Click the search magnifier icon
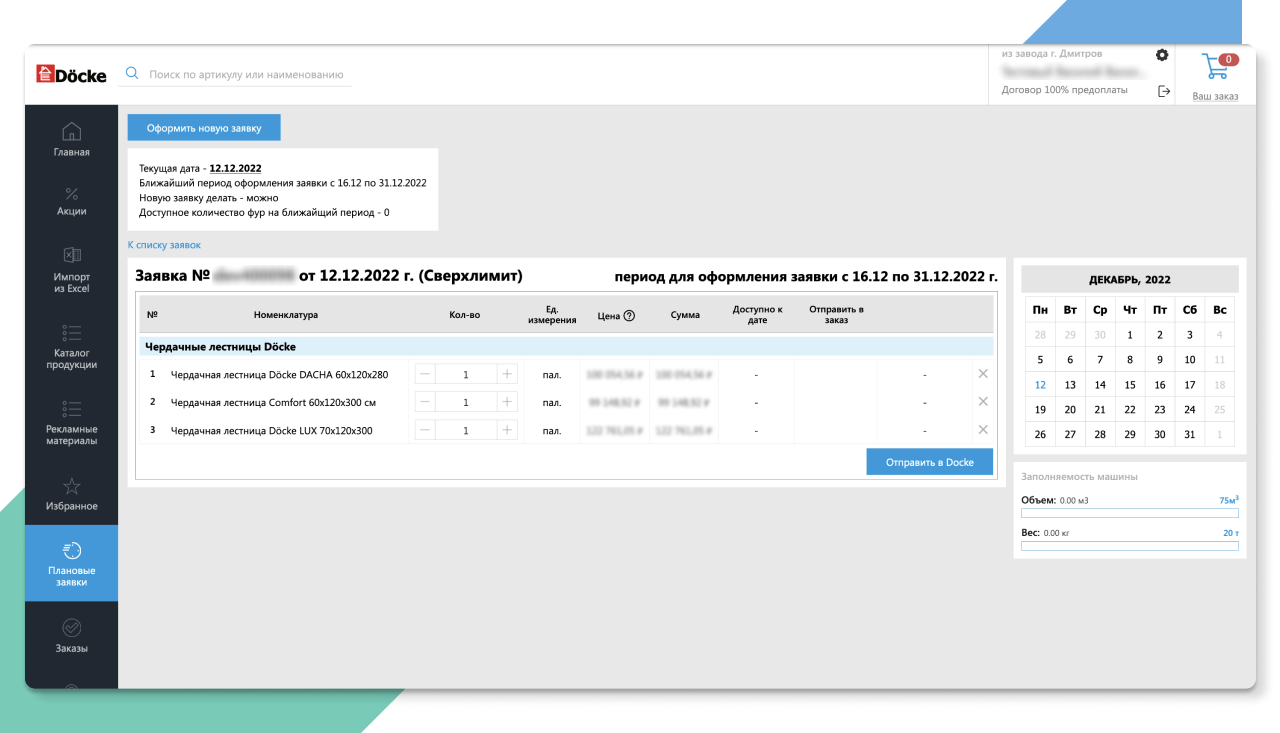This screenshot has height=733, width=1280. pos(131,74)
